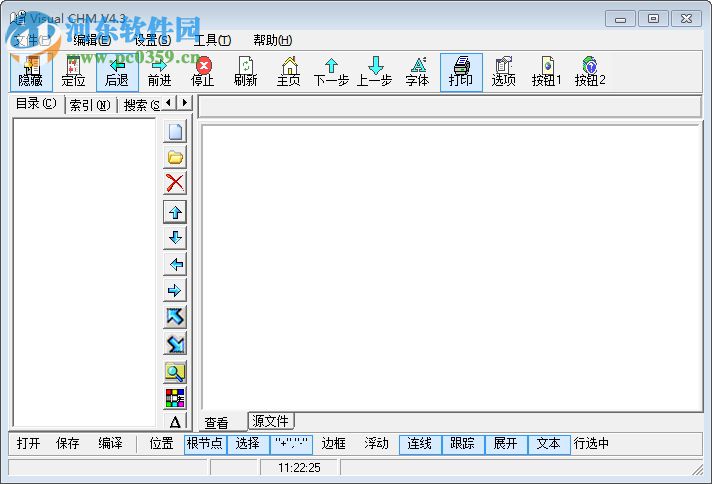Toggle the 边框 (Border) option
The width and height of the screenshot is (712, 484).
pos(334,444)
